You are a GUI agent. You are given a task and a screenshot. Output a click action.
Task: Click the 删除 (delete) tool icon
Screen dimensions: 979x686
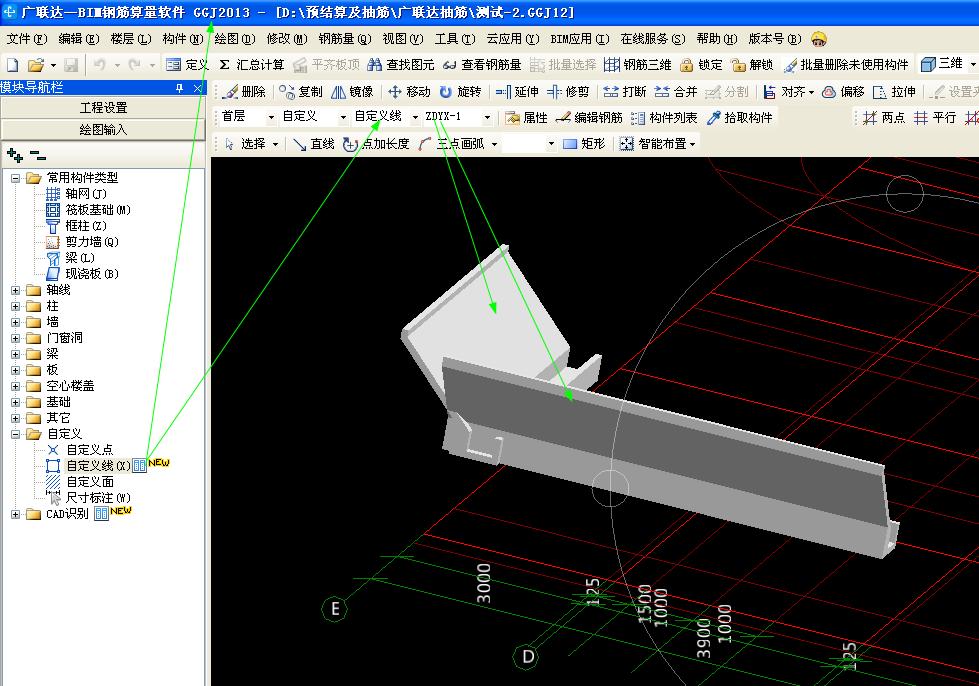coord(229,91)
